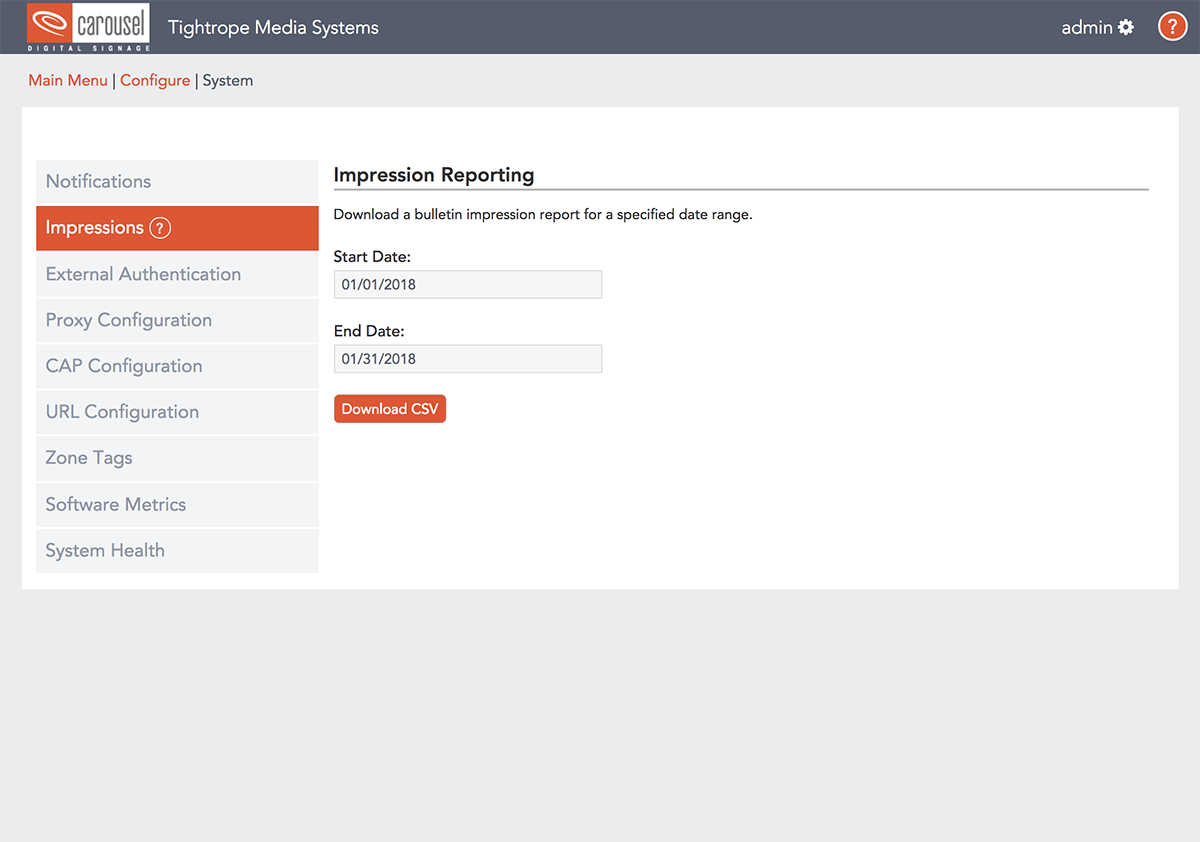The width and height of the screenshot is (1200, 842).
Task: Open the admin settings gear icon
Action: pyautogui.click(x=1126, y=27)
